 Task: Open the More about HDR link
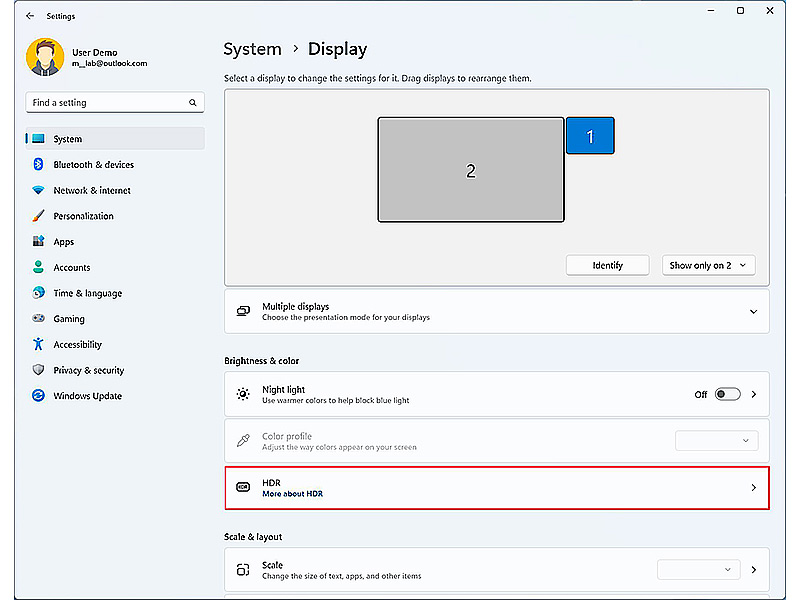point(292,494)
